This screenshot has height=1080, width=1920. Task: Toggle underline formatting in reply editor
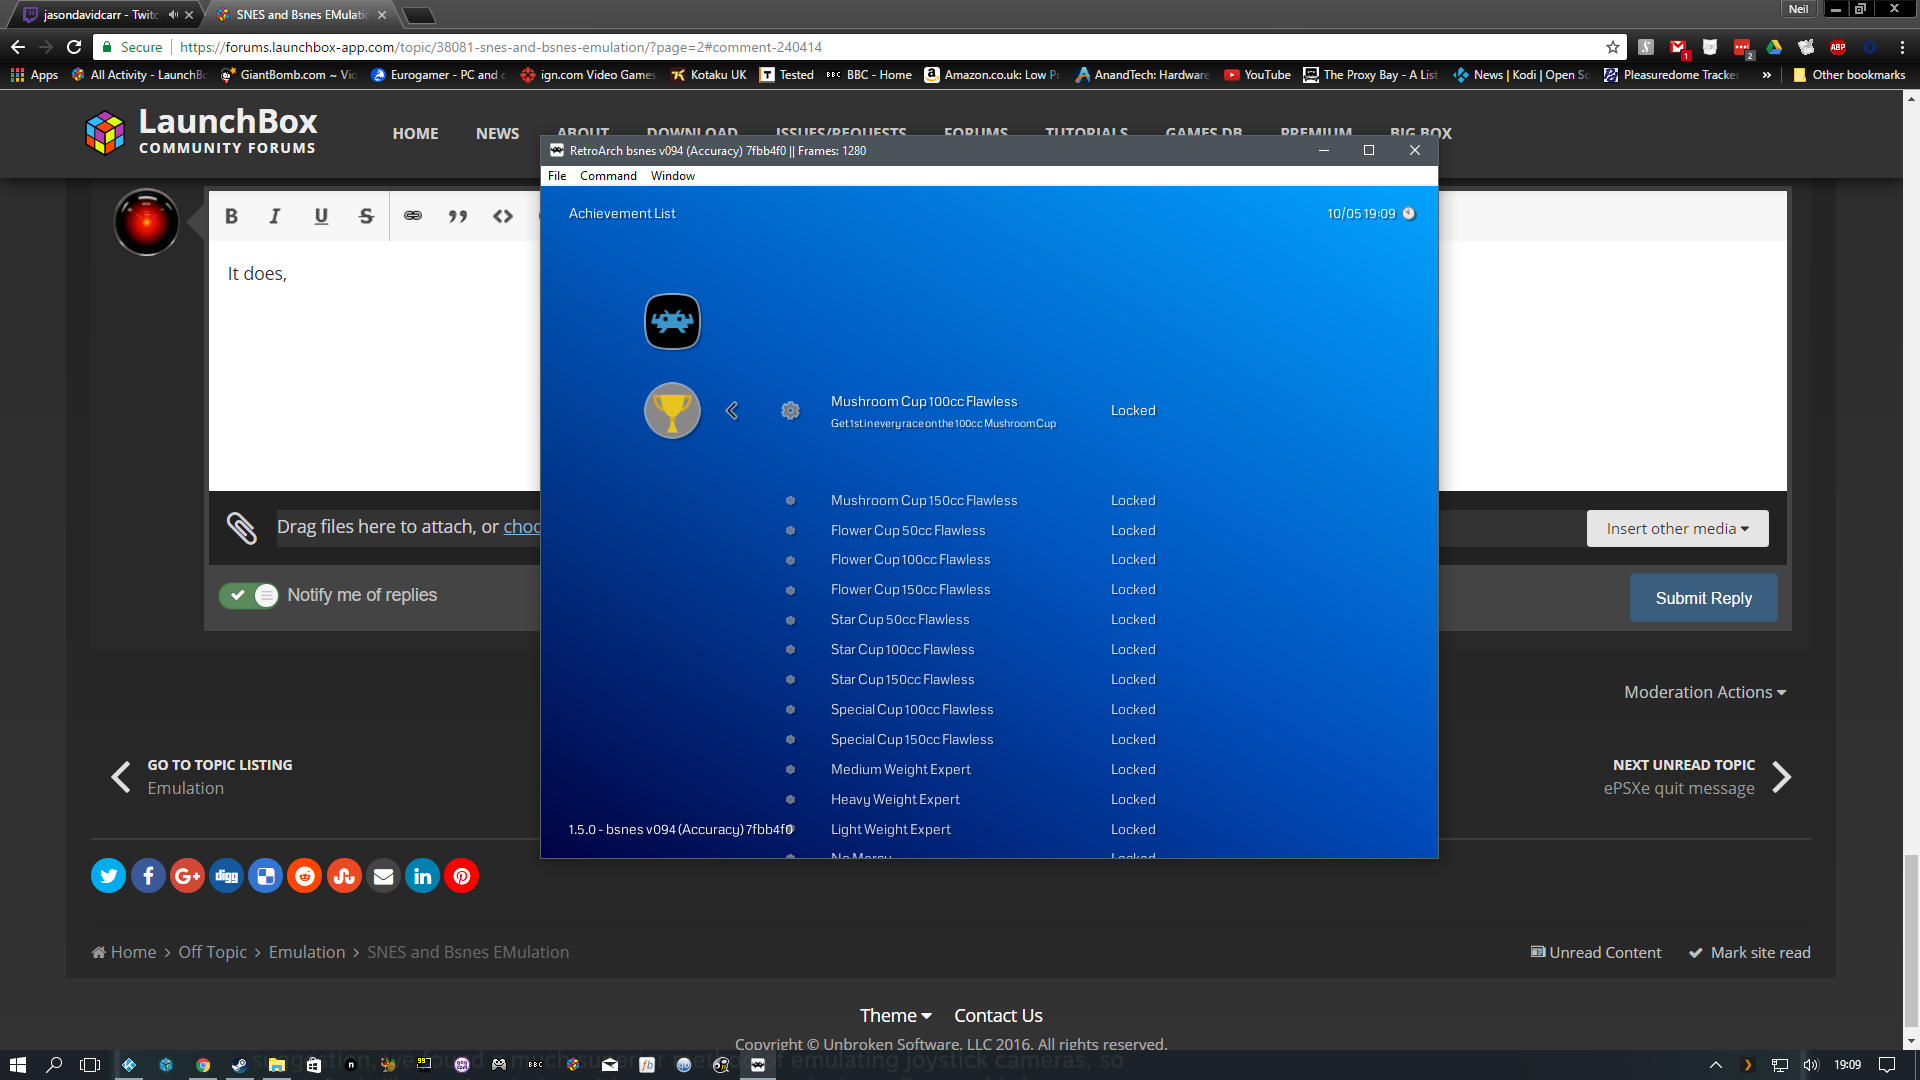coord(321,216)
